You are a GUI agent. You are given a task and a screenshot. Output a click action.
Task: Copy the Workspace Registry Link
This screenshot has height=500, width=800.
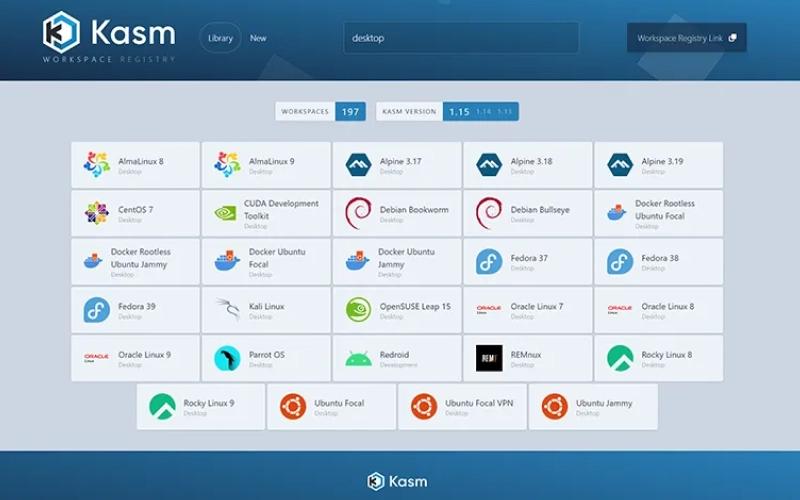tap(687, 38)
